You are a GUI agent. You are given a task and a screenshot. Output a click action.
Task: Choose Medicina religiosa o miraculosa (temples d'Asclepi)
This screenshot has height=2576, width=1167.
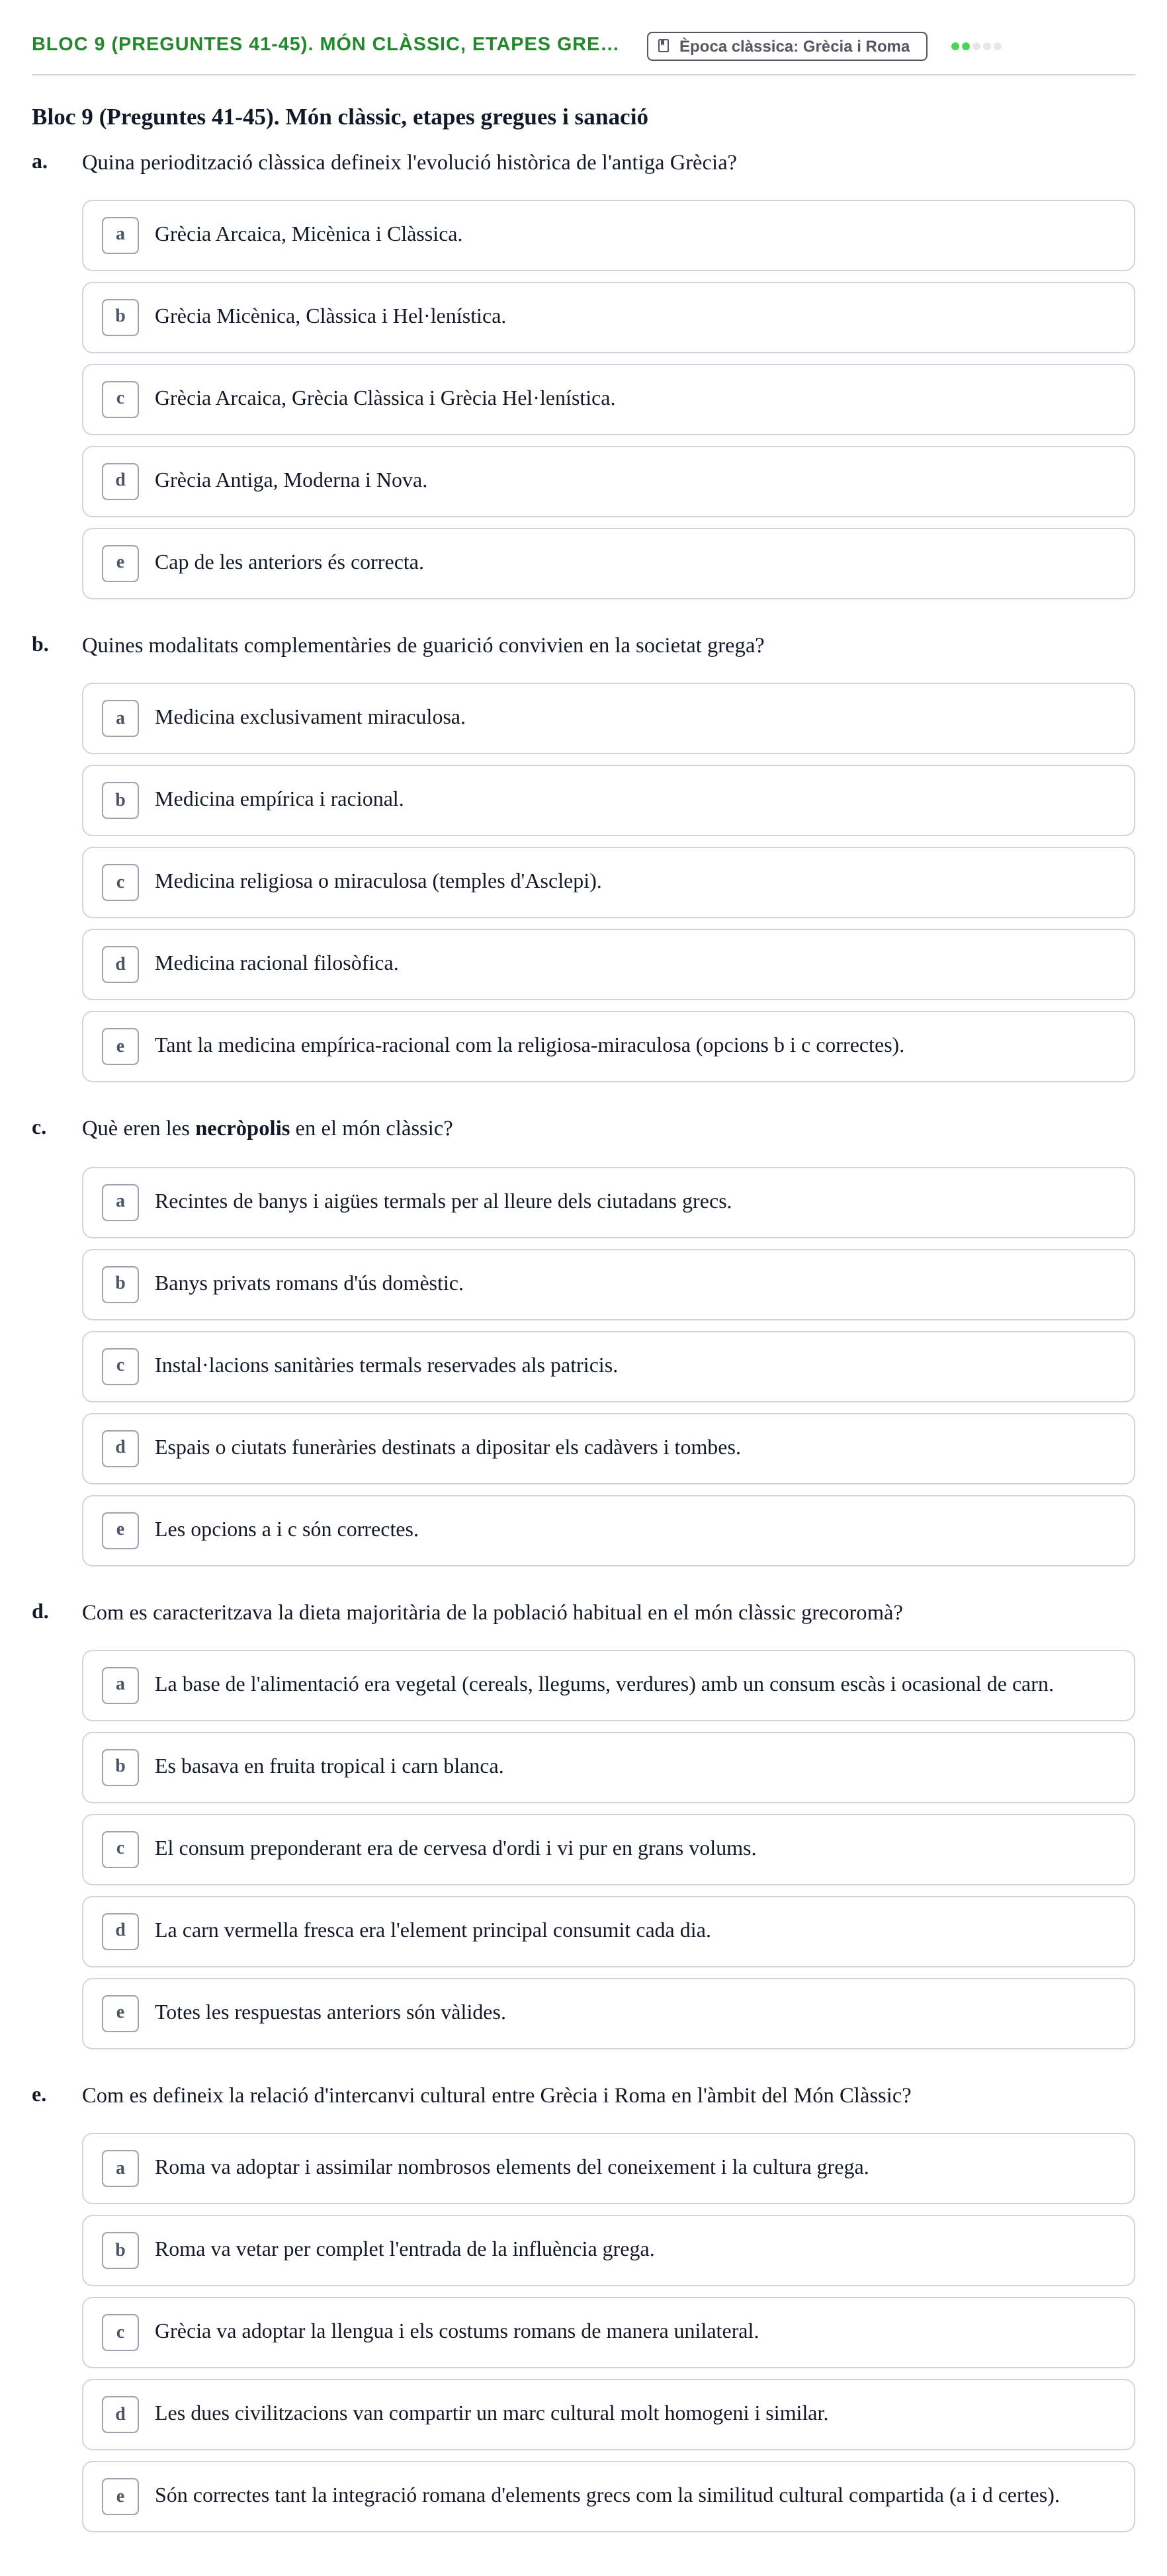pyautogui.click(x=608, y=882)
